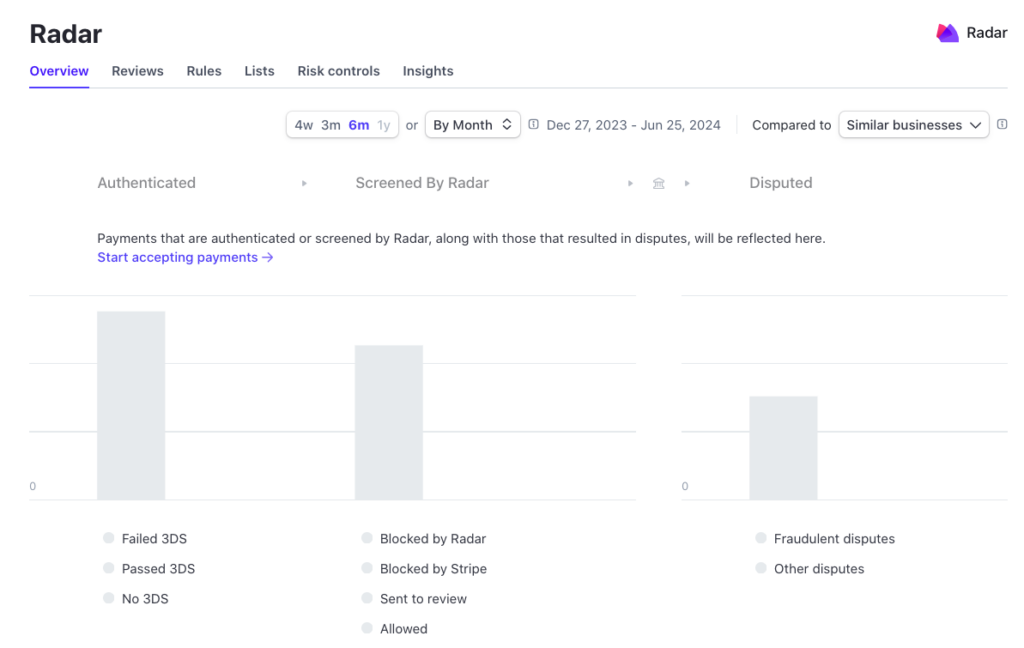1024x648 pixels.
Task: Click the Failed 3DS legend dot
Action: [108, 538]
